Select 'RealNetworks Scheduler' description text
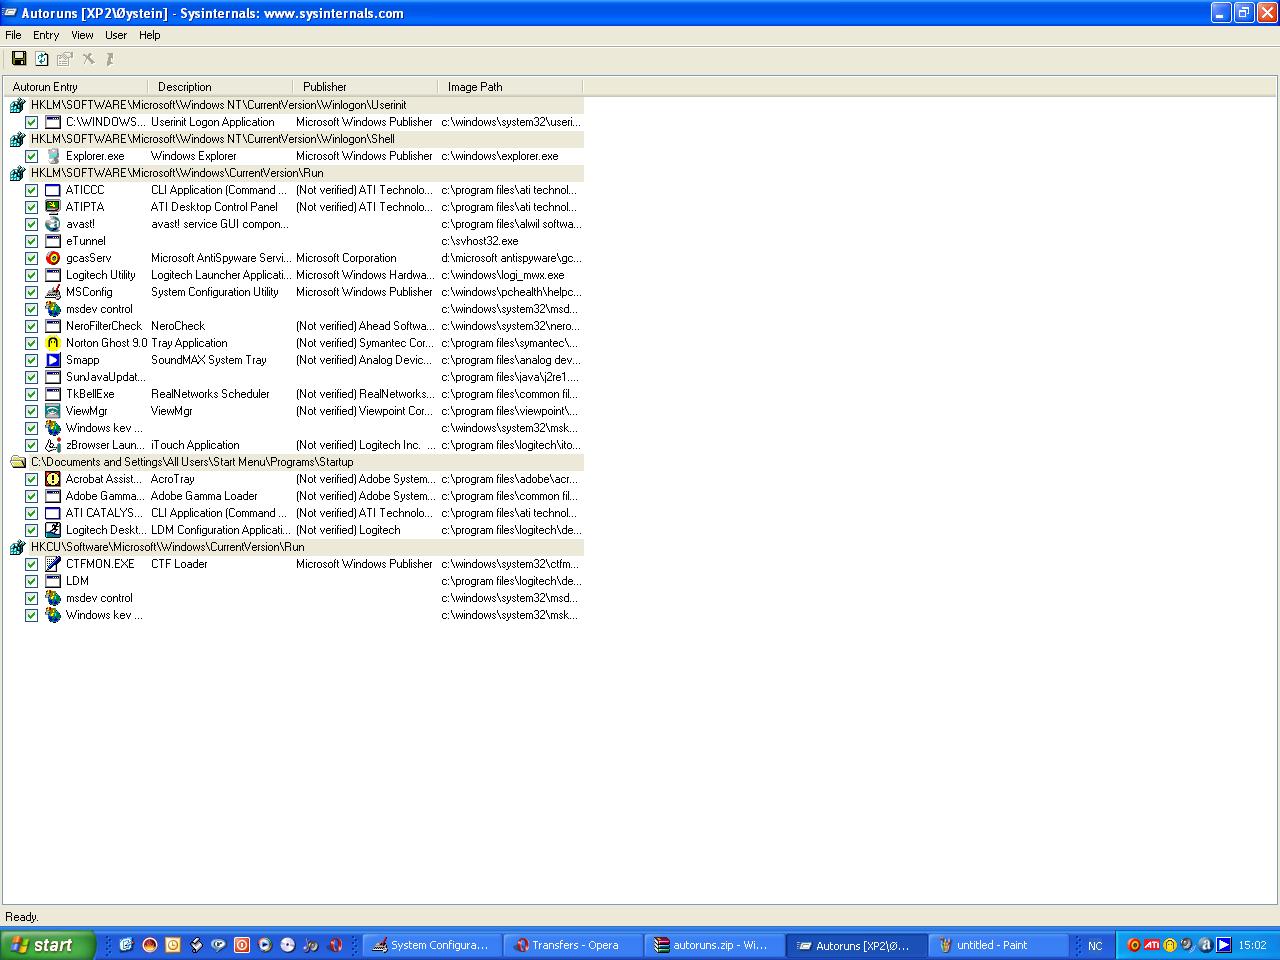 [210, 394]
